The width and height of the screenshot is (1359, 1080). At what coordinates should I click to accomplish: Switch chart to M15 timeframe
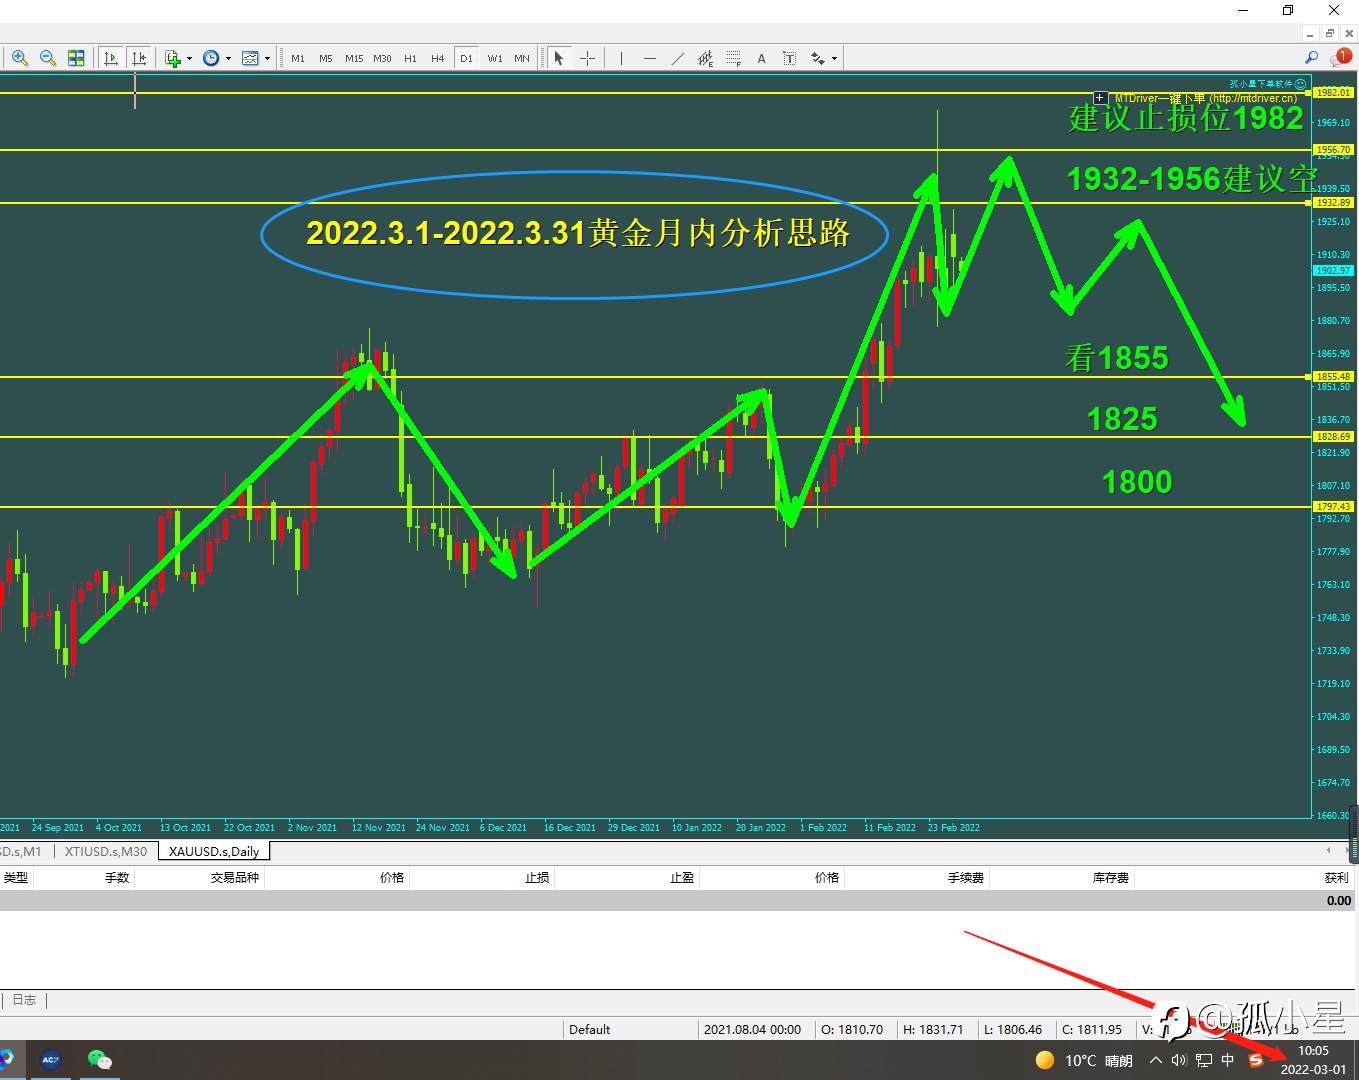[354, 58]
